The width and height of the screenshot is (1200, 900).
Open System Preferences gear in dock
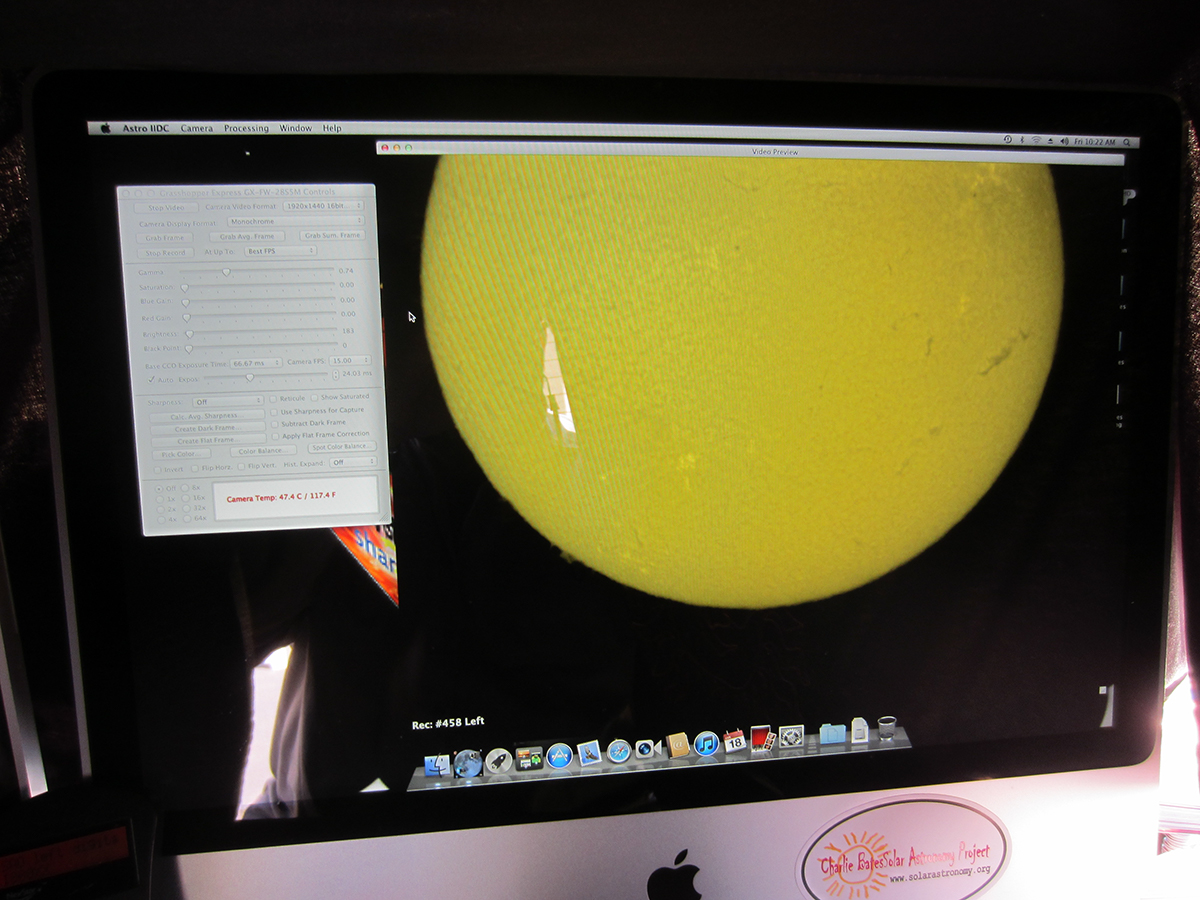791,735
